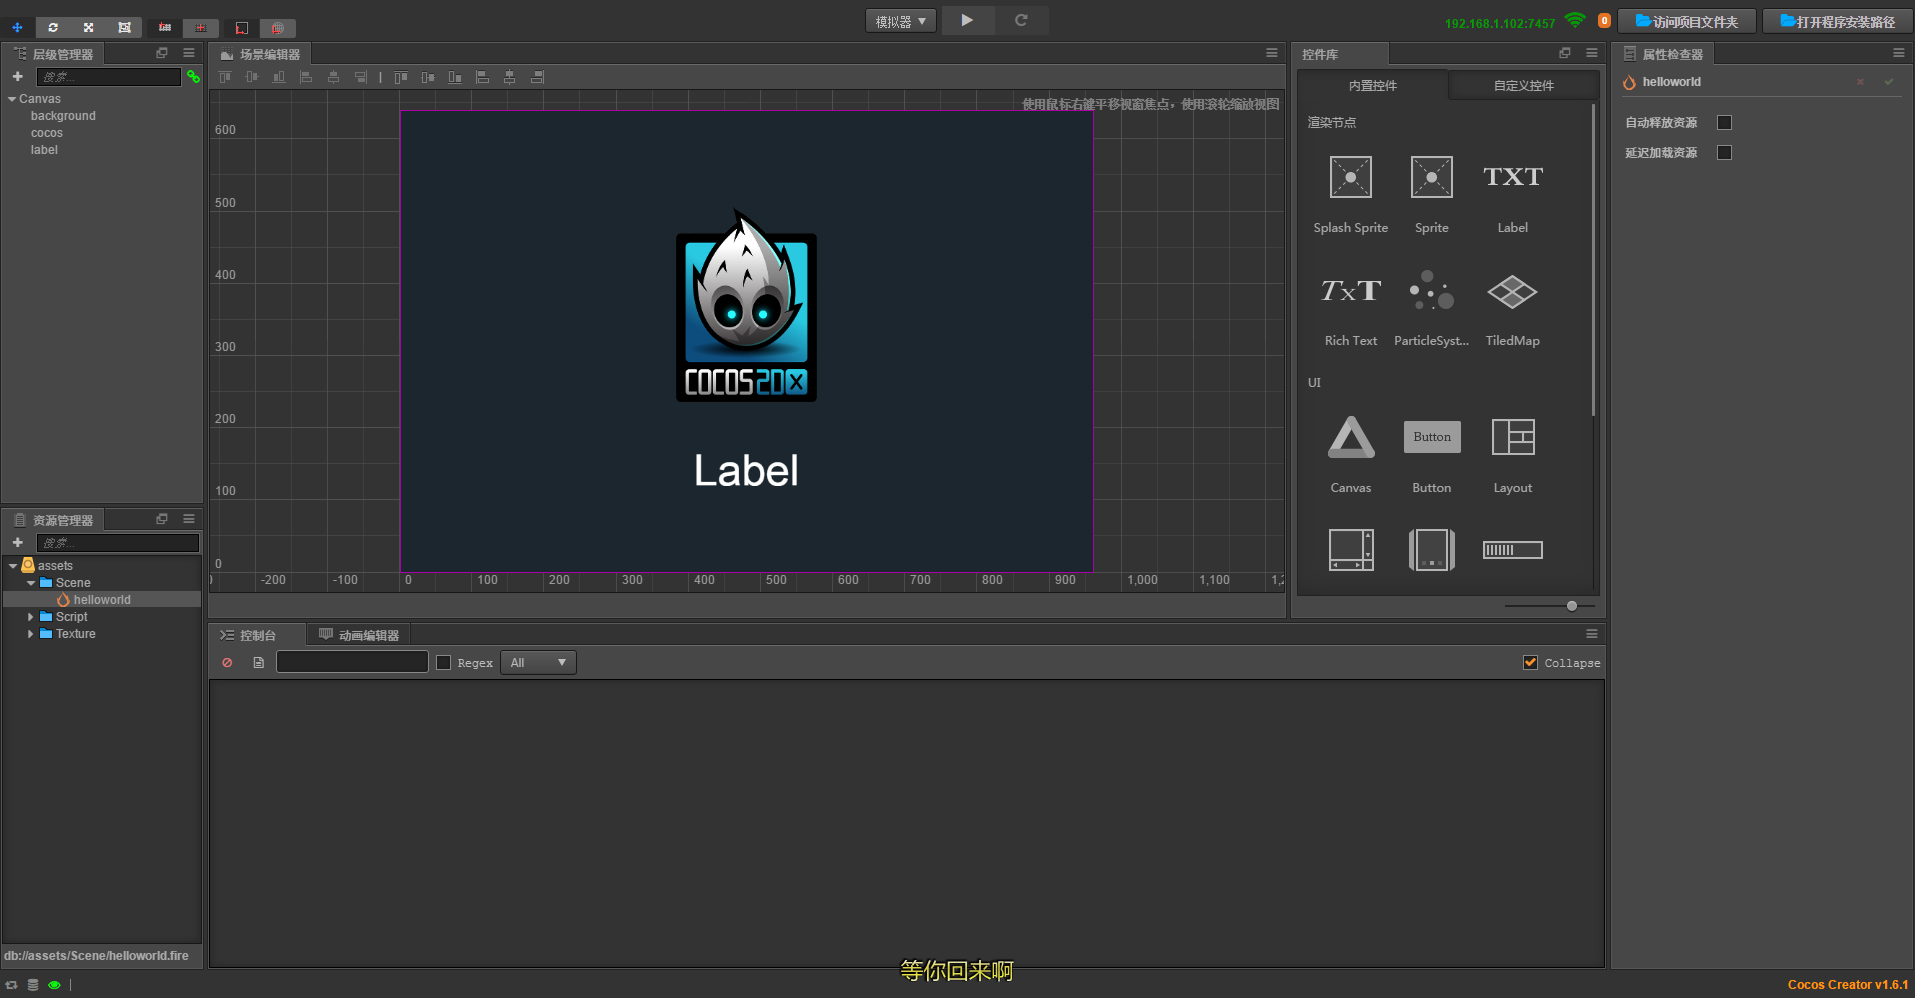The image size is (1915, 998).
Task: Expand the Script folder
Action: [31, 617]
